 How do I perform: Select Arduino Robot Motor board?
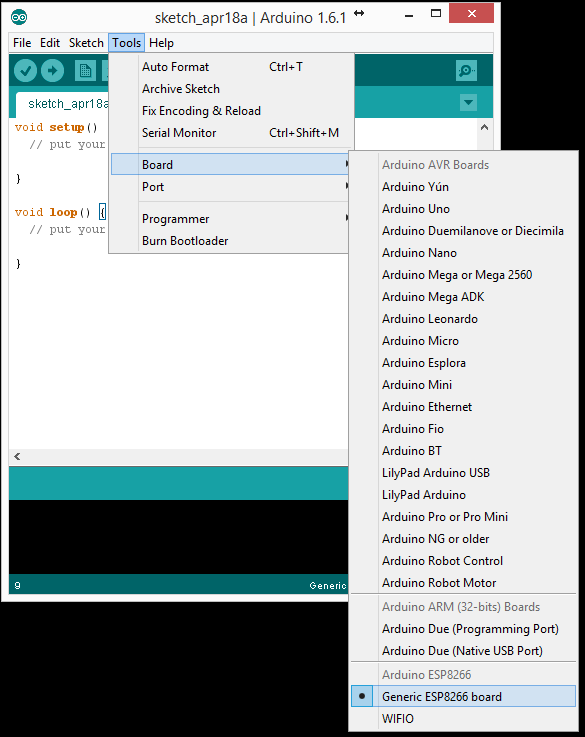click(463, 583)
